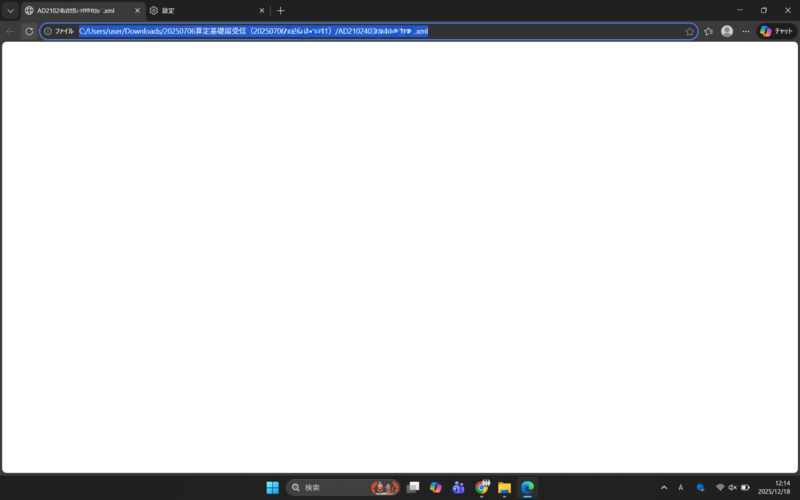Open the Windows Start menu
Viewport: 800px width, 500px height.
click(272, 487)
